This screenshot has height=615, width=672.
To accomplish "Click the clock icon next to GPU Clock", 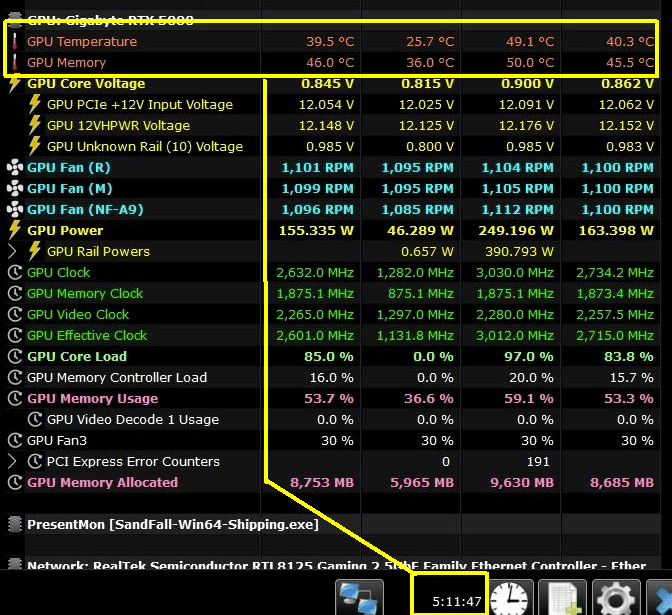I will coord(15,273).
